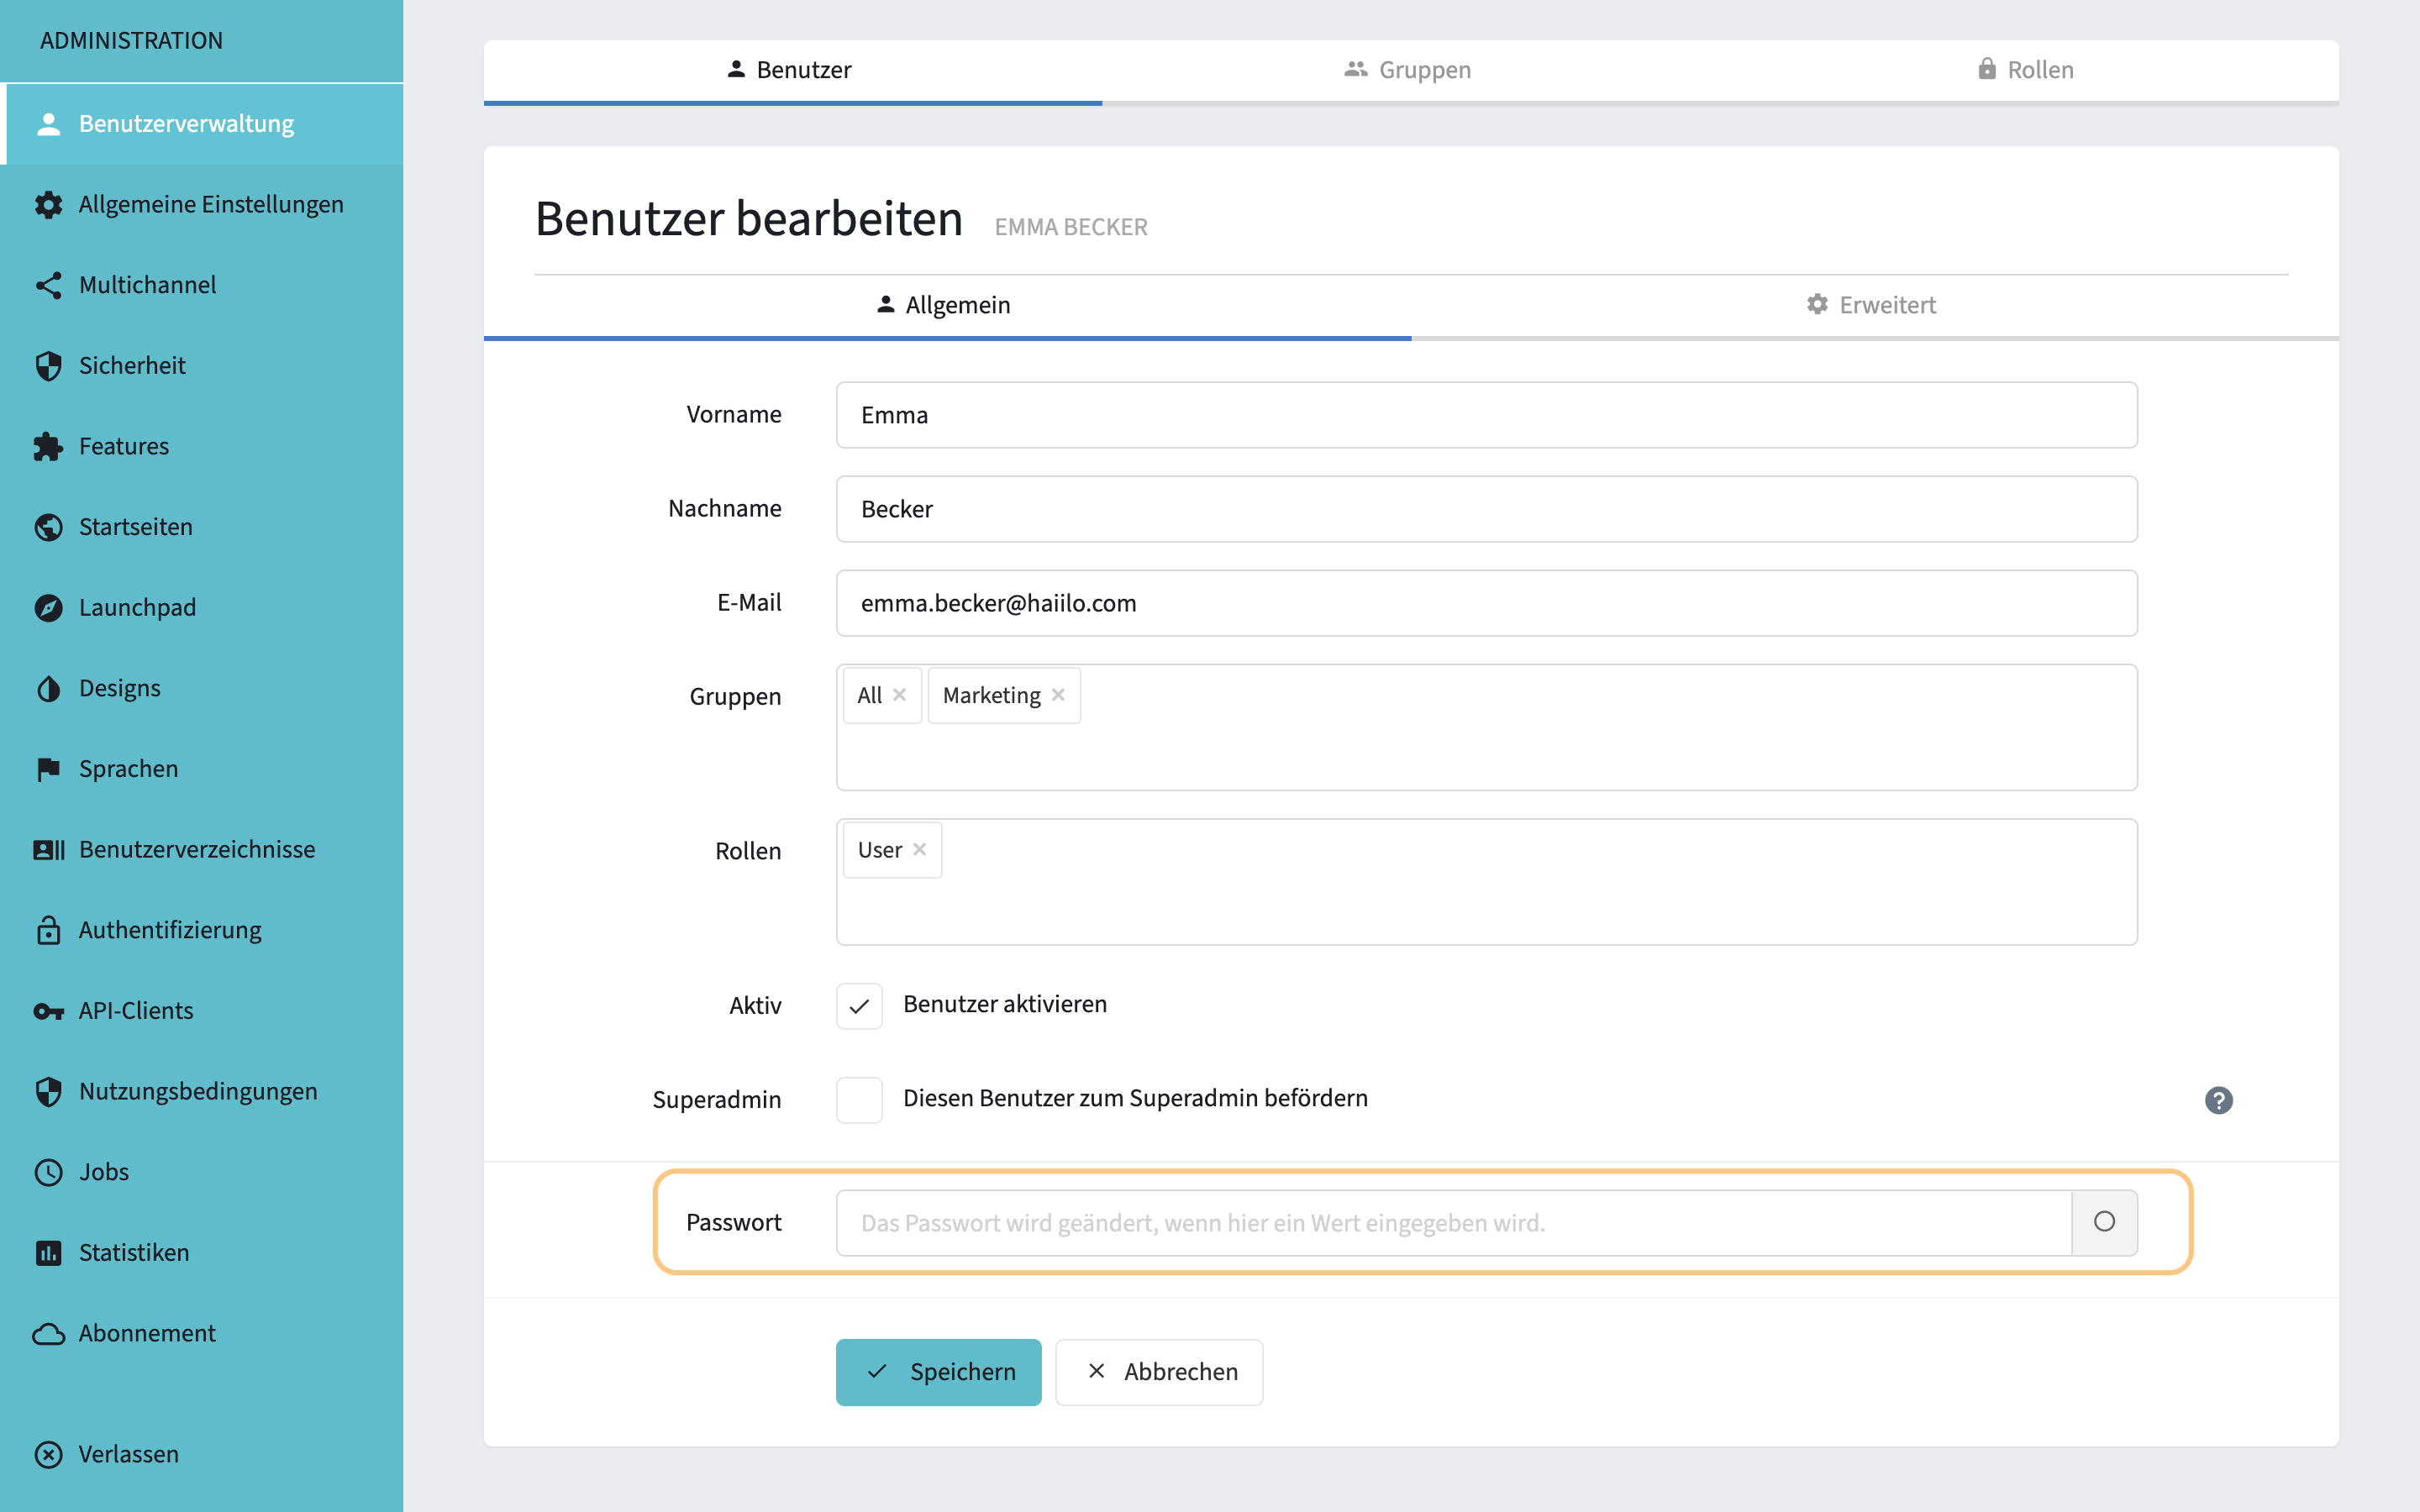This screenshot has width=2420, height=1512.
Task: Open Startseiten globe icon
Action: tap(48, 527)
